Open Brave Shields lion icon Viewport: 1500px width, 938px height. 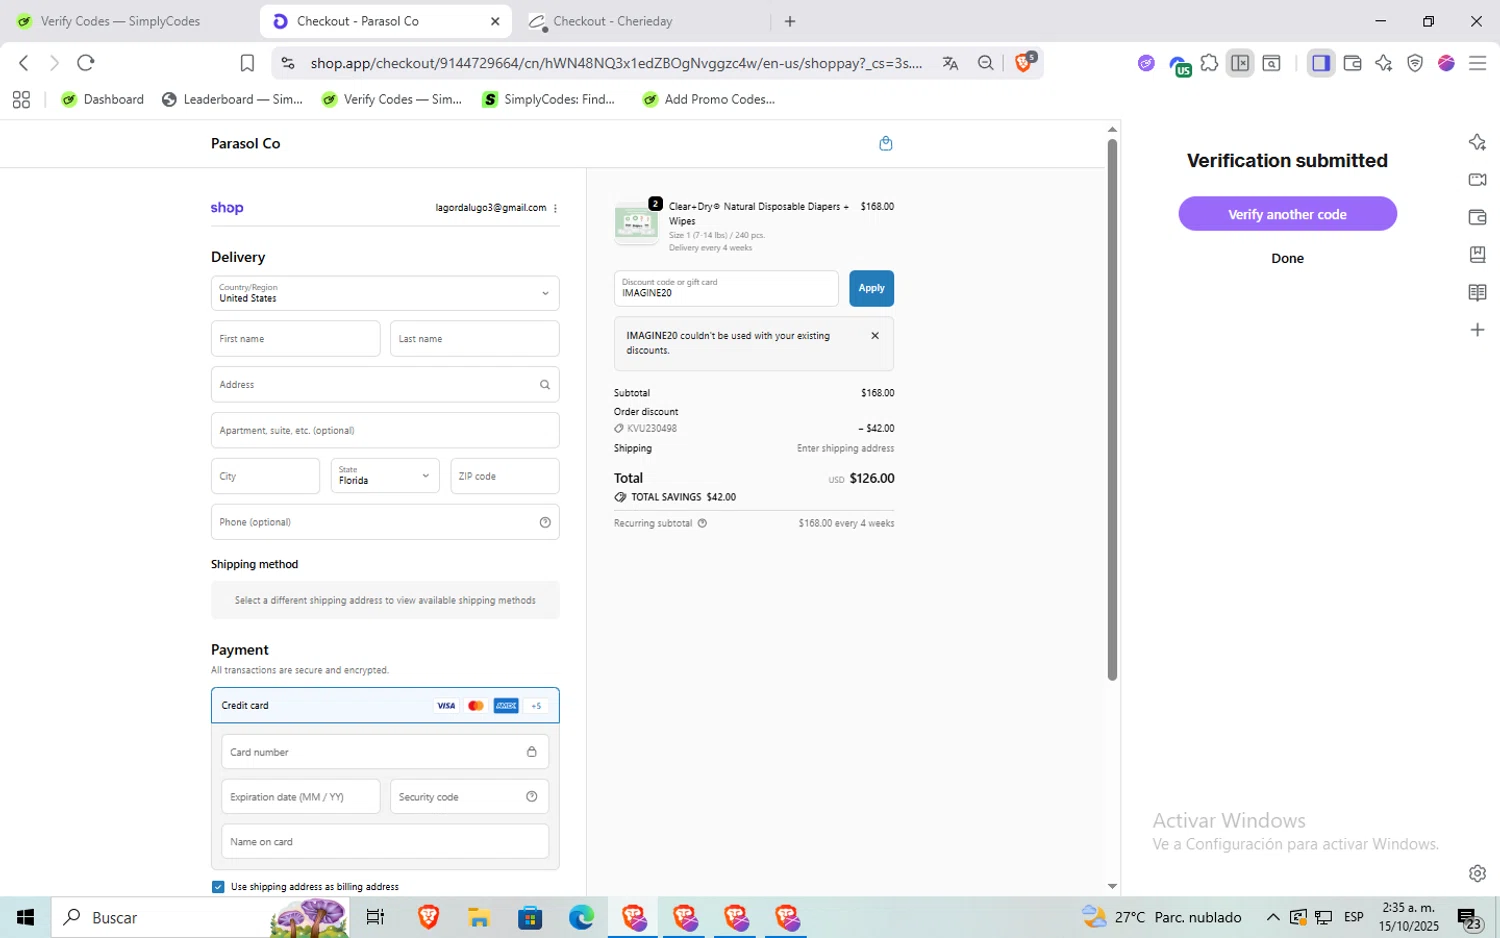[1024, 62]
